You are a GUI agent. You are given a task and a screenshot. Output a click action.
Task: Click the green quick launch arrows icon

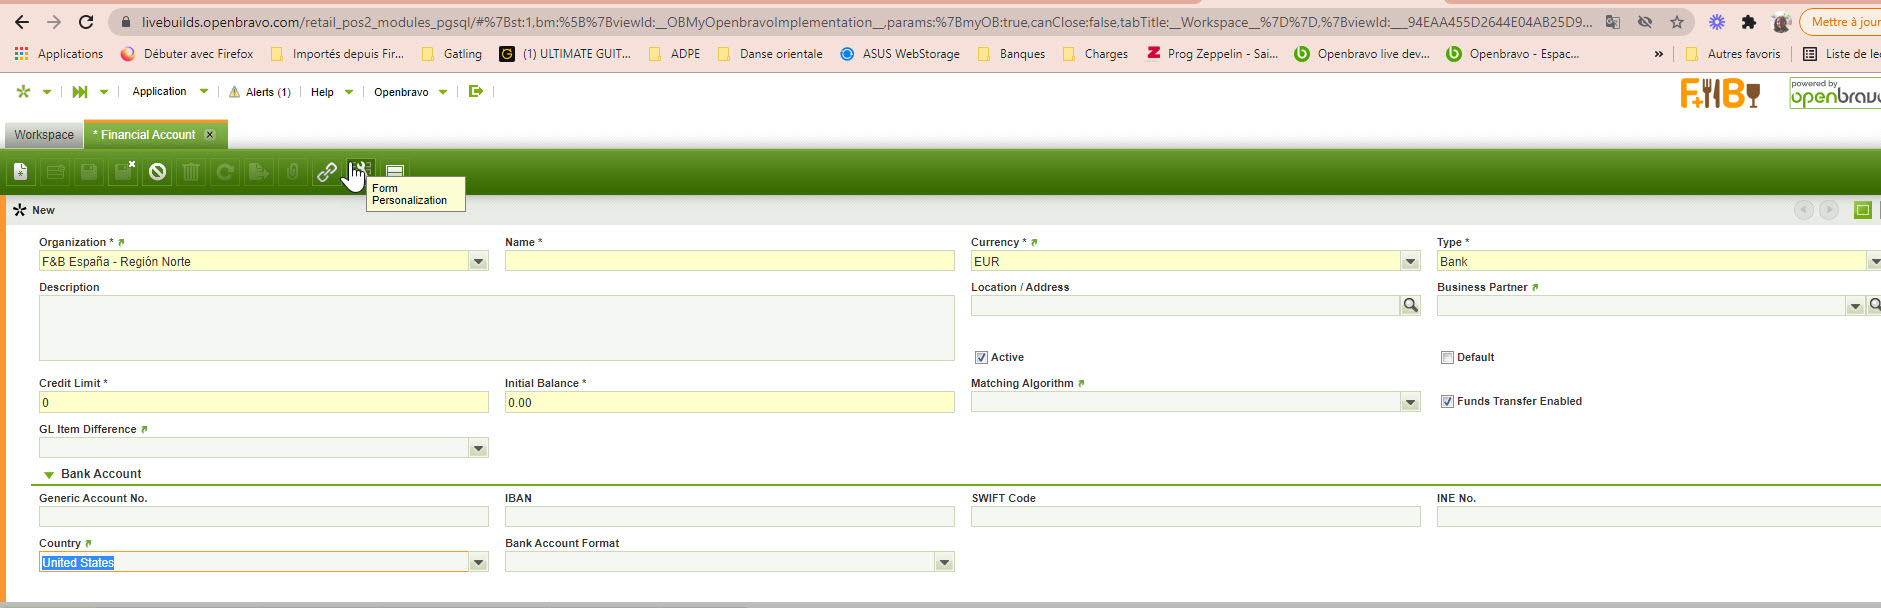click(x=80, y=91)
